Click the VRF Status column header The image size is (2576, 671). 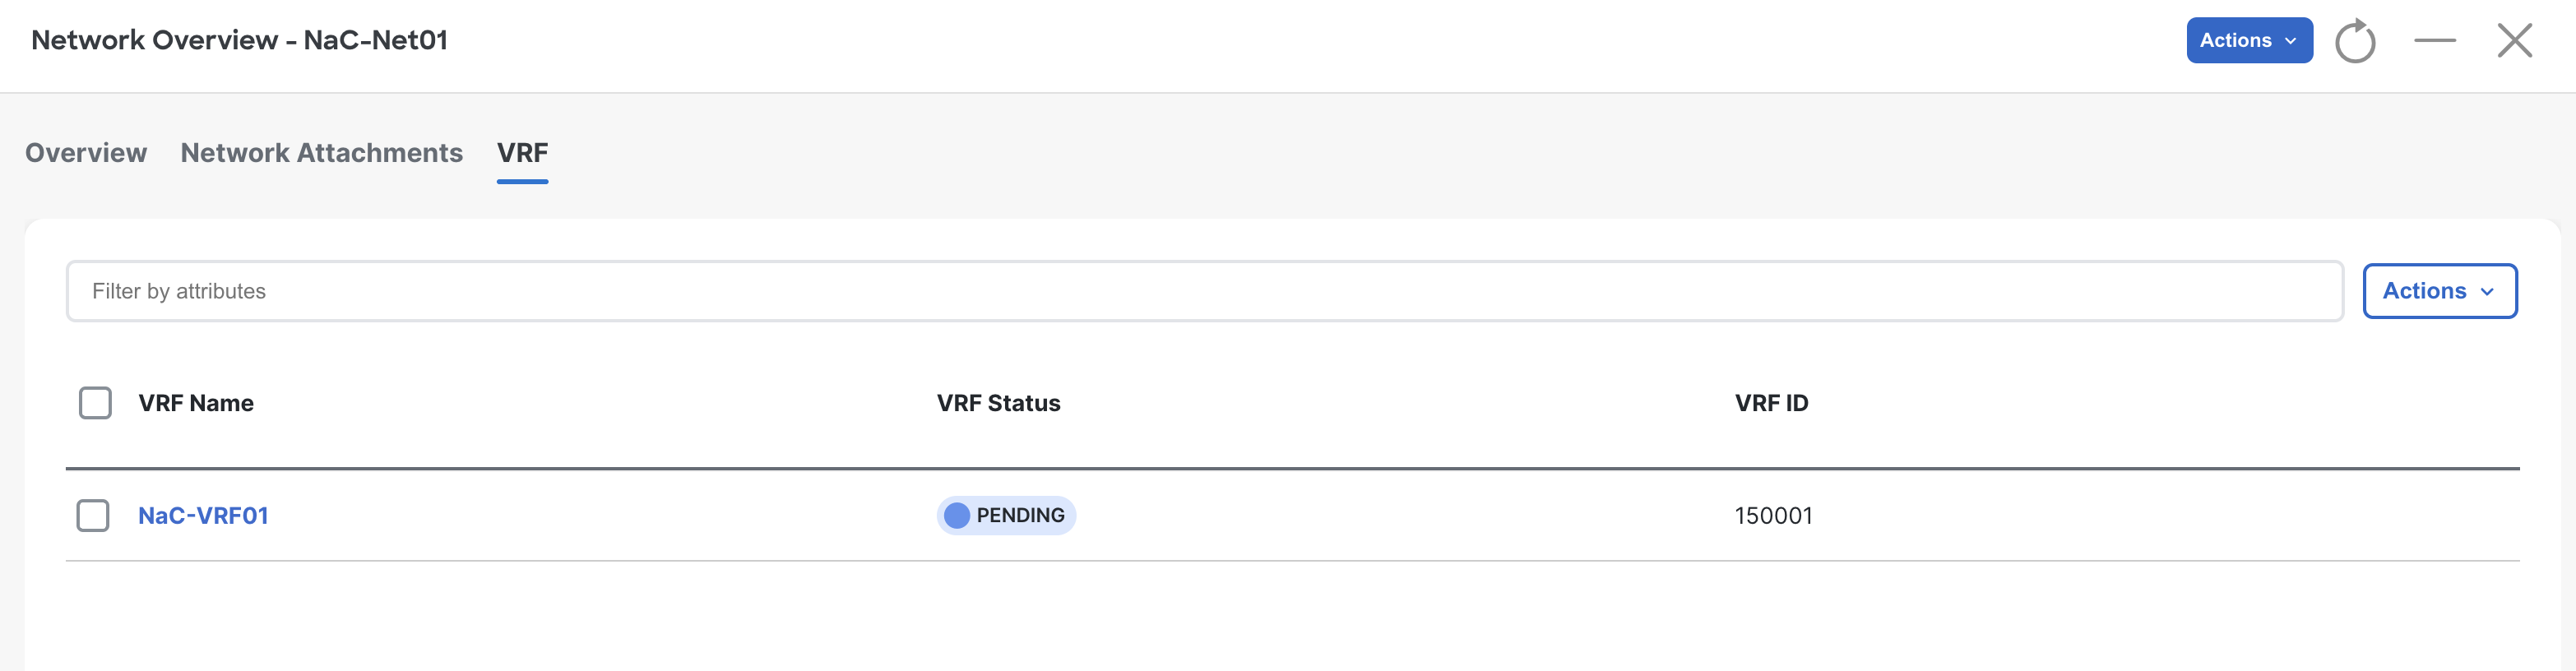point(998,403)
